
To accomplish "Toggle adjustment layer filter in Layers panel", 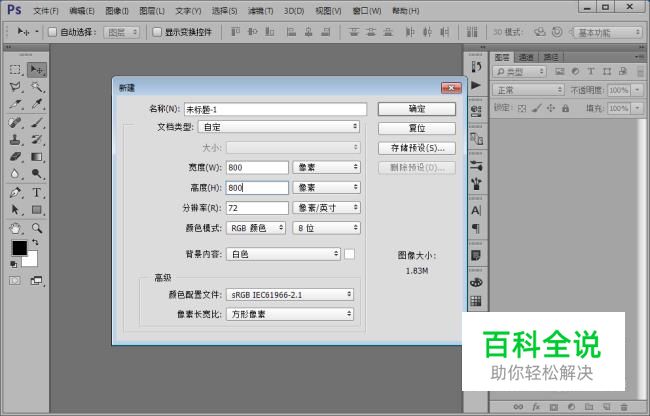I will tap(575, 72).
